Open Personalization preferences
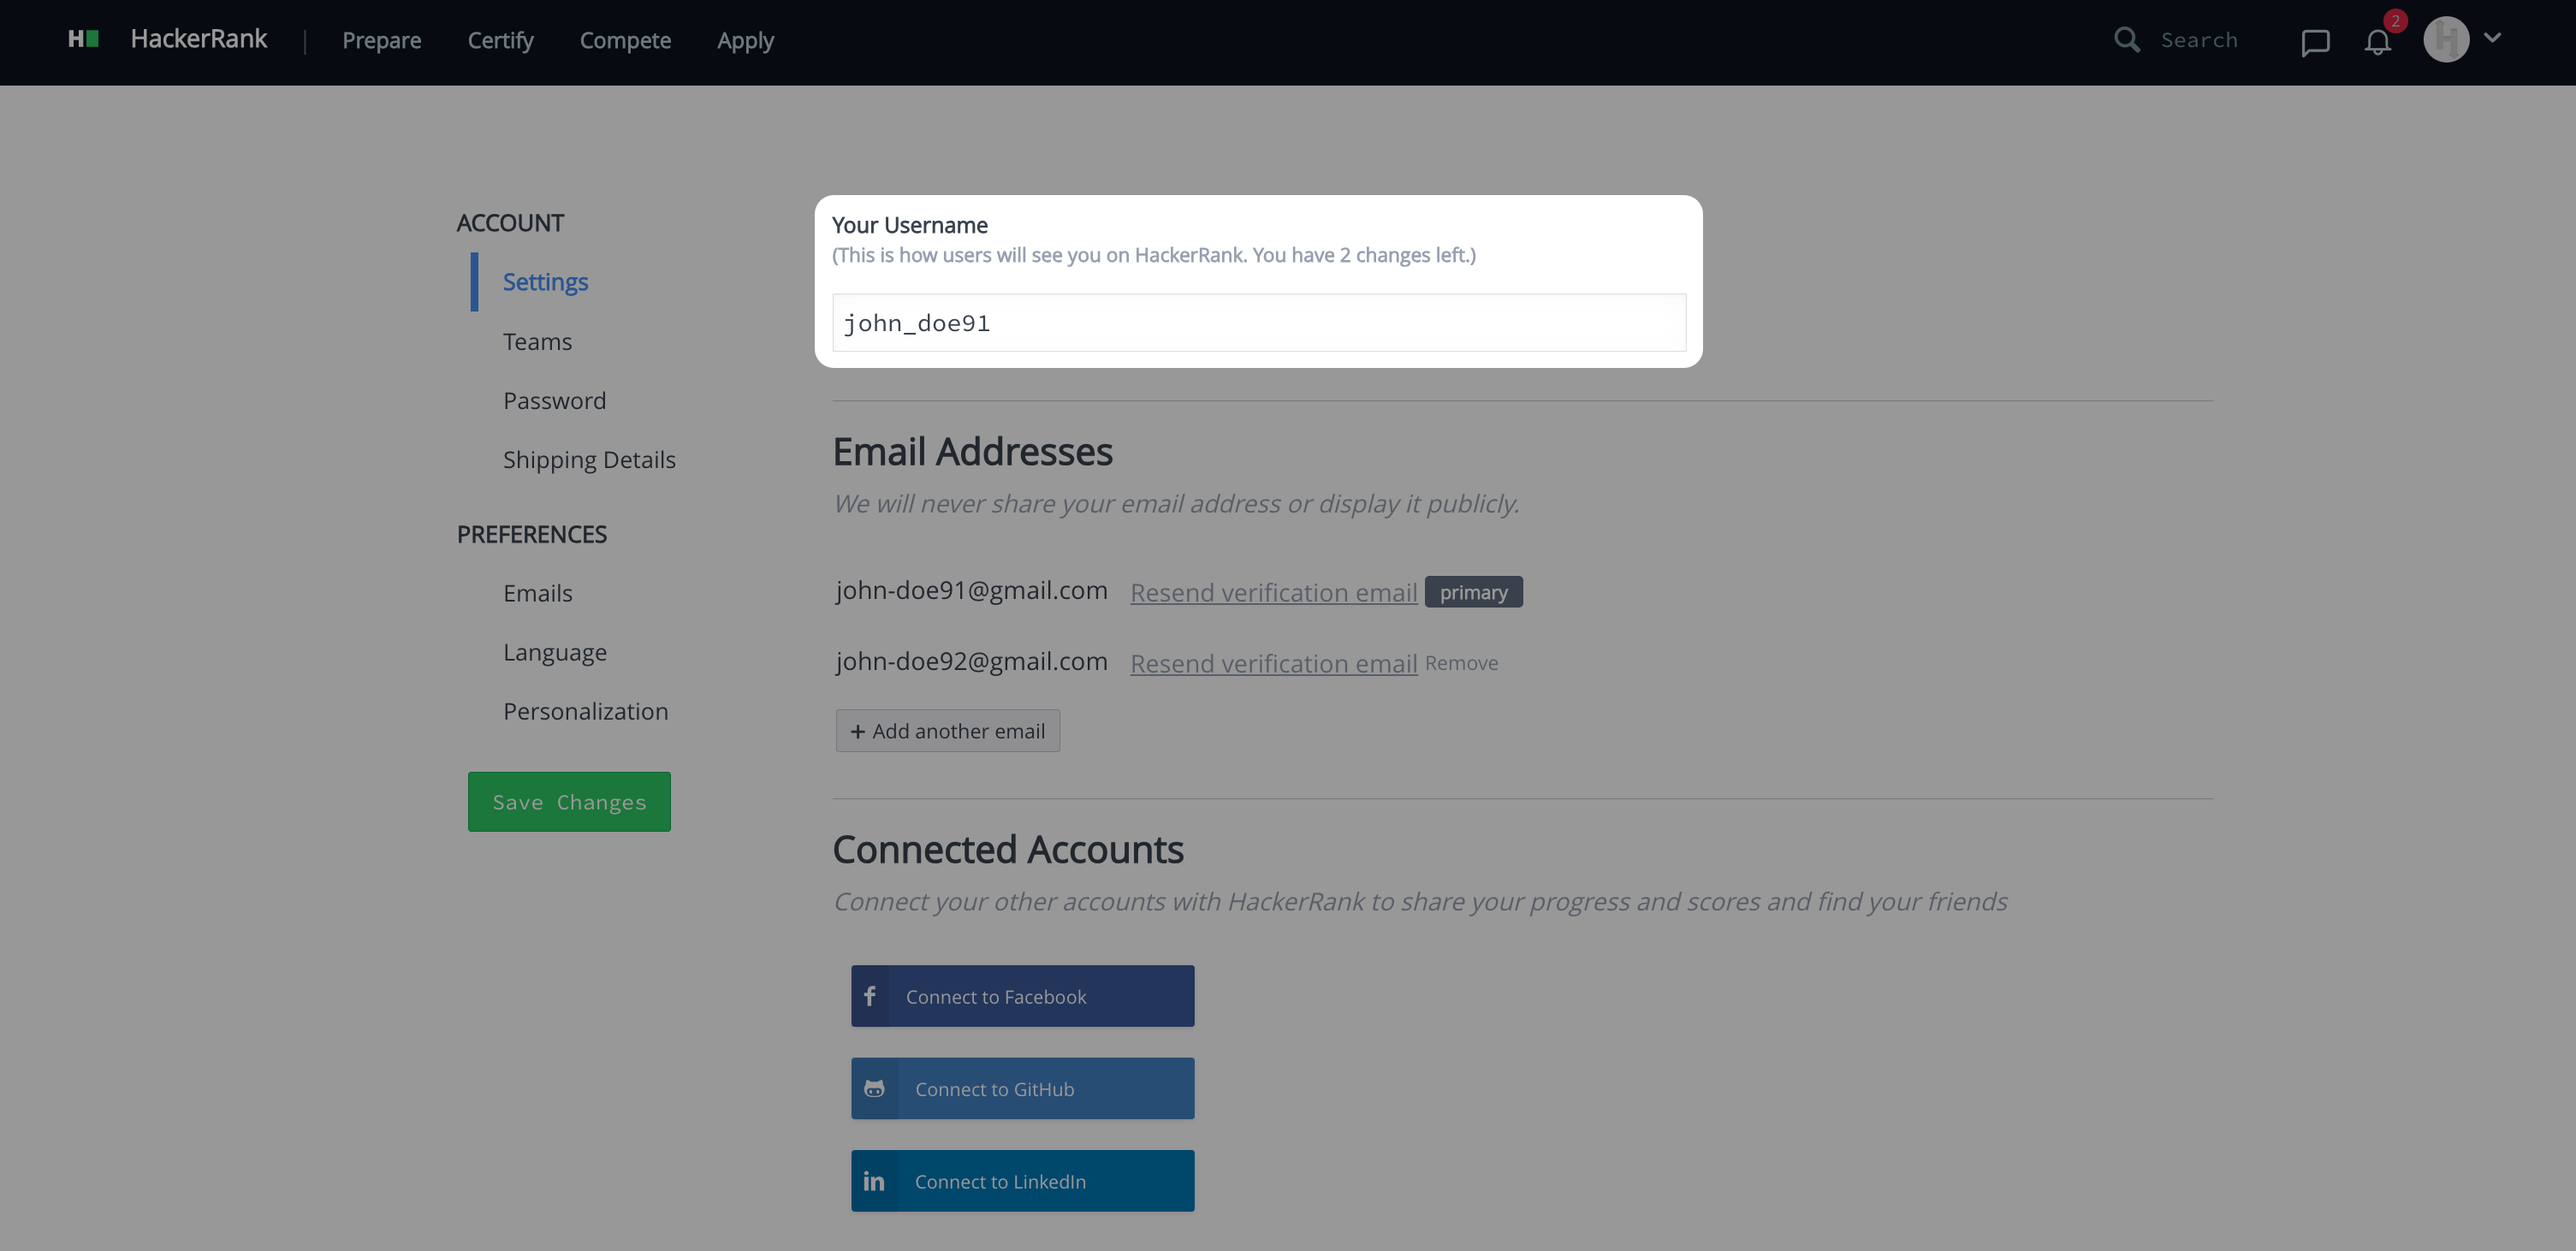 [586, 712]
